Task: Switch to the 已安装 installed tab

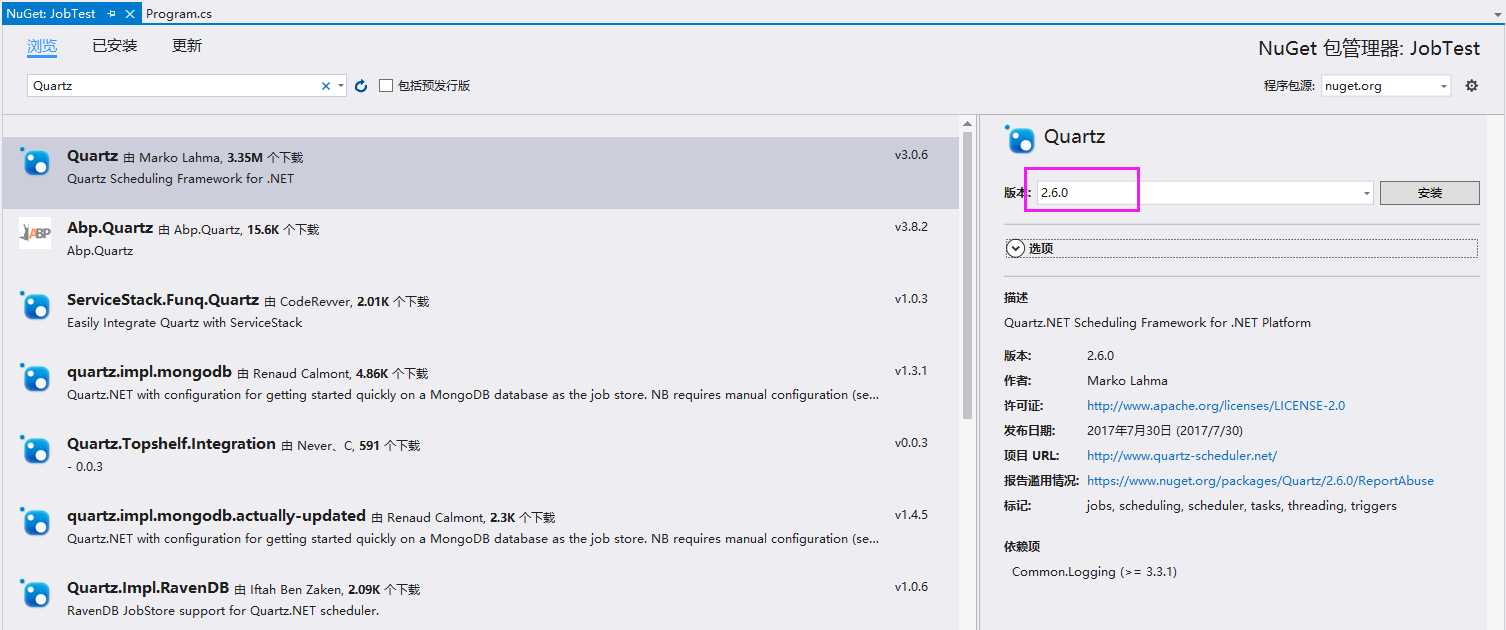Action: (115, 46)
